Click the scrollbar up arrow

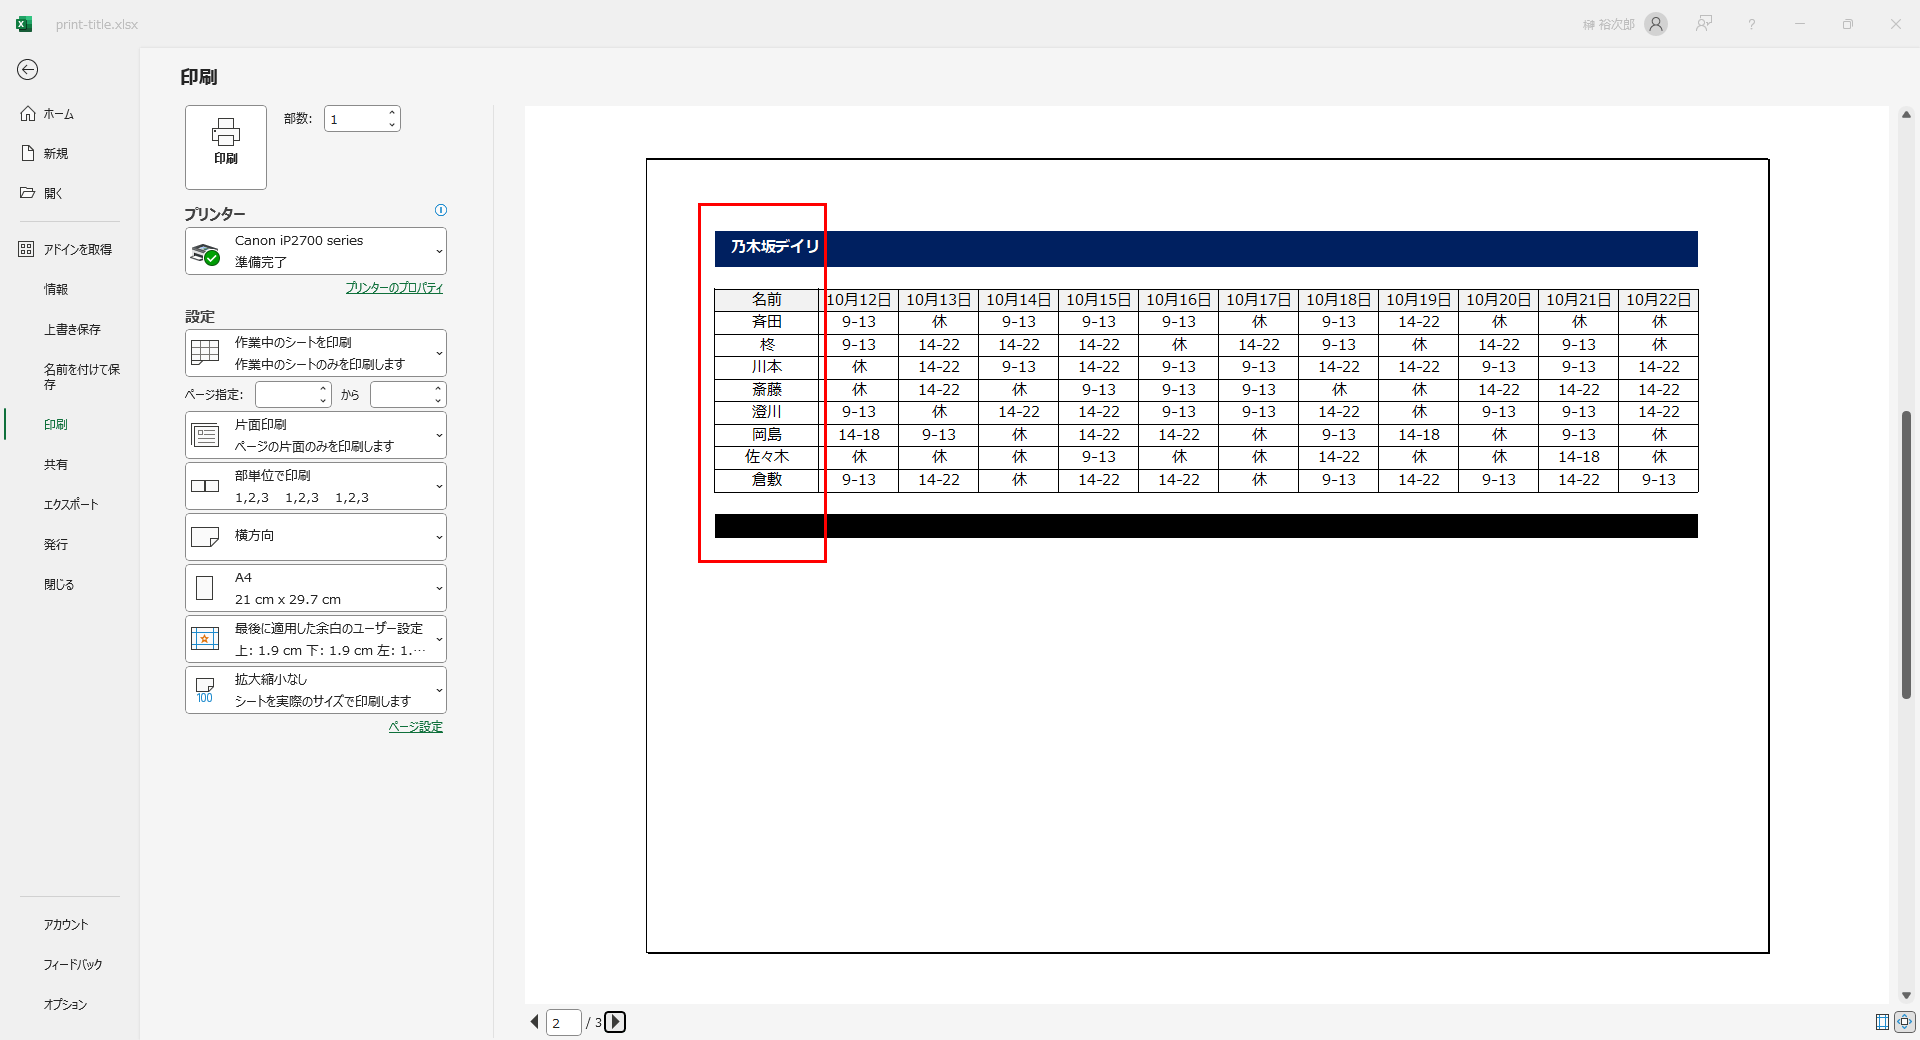pos(1906,115)
